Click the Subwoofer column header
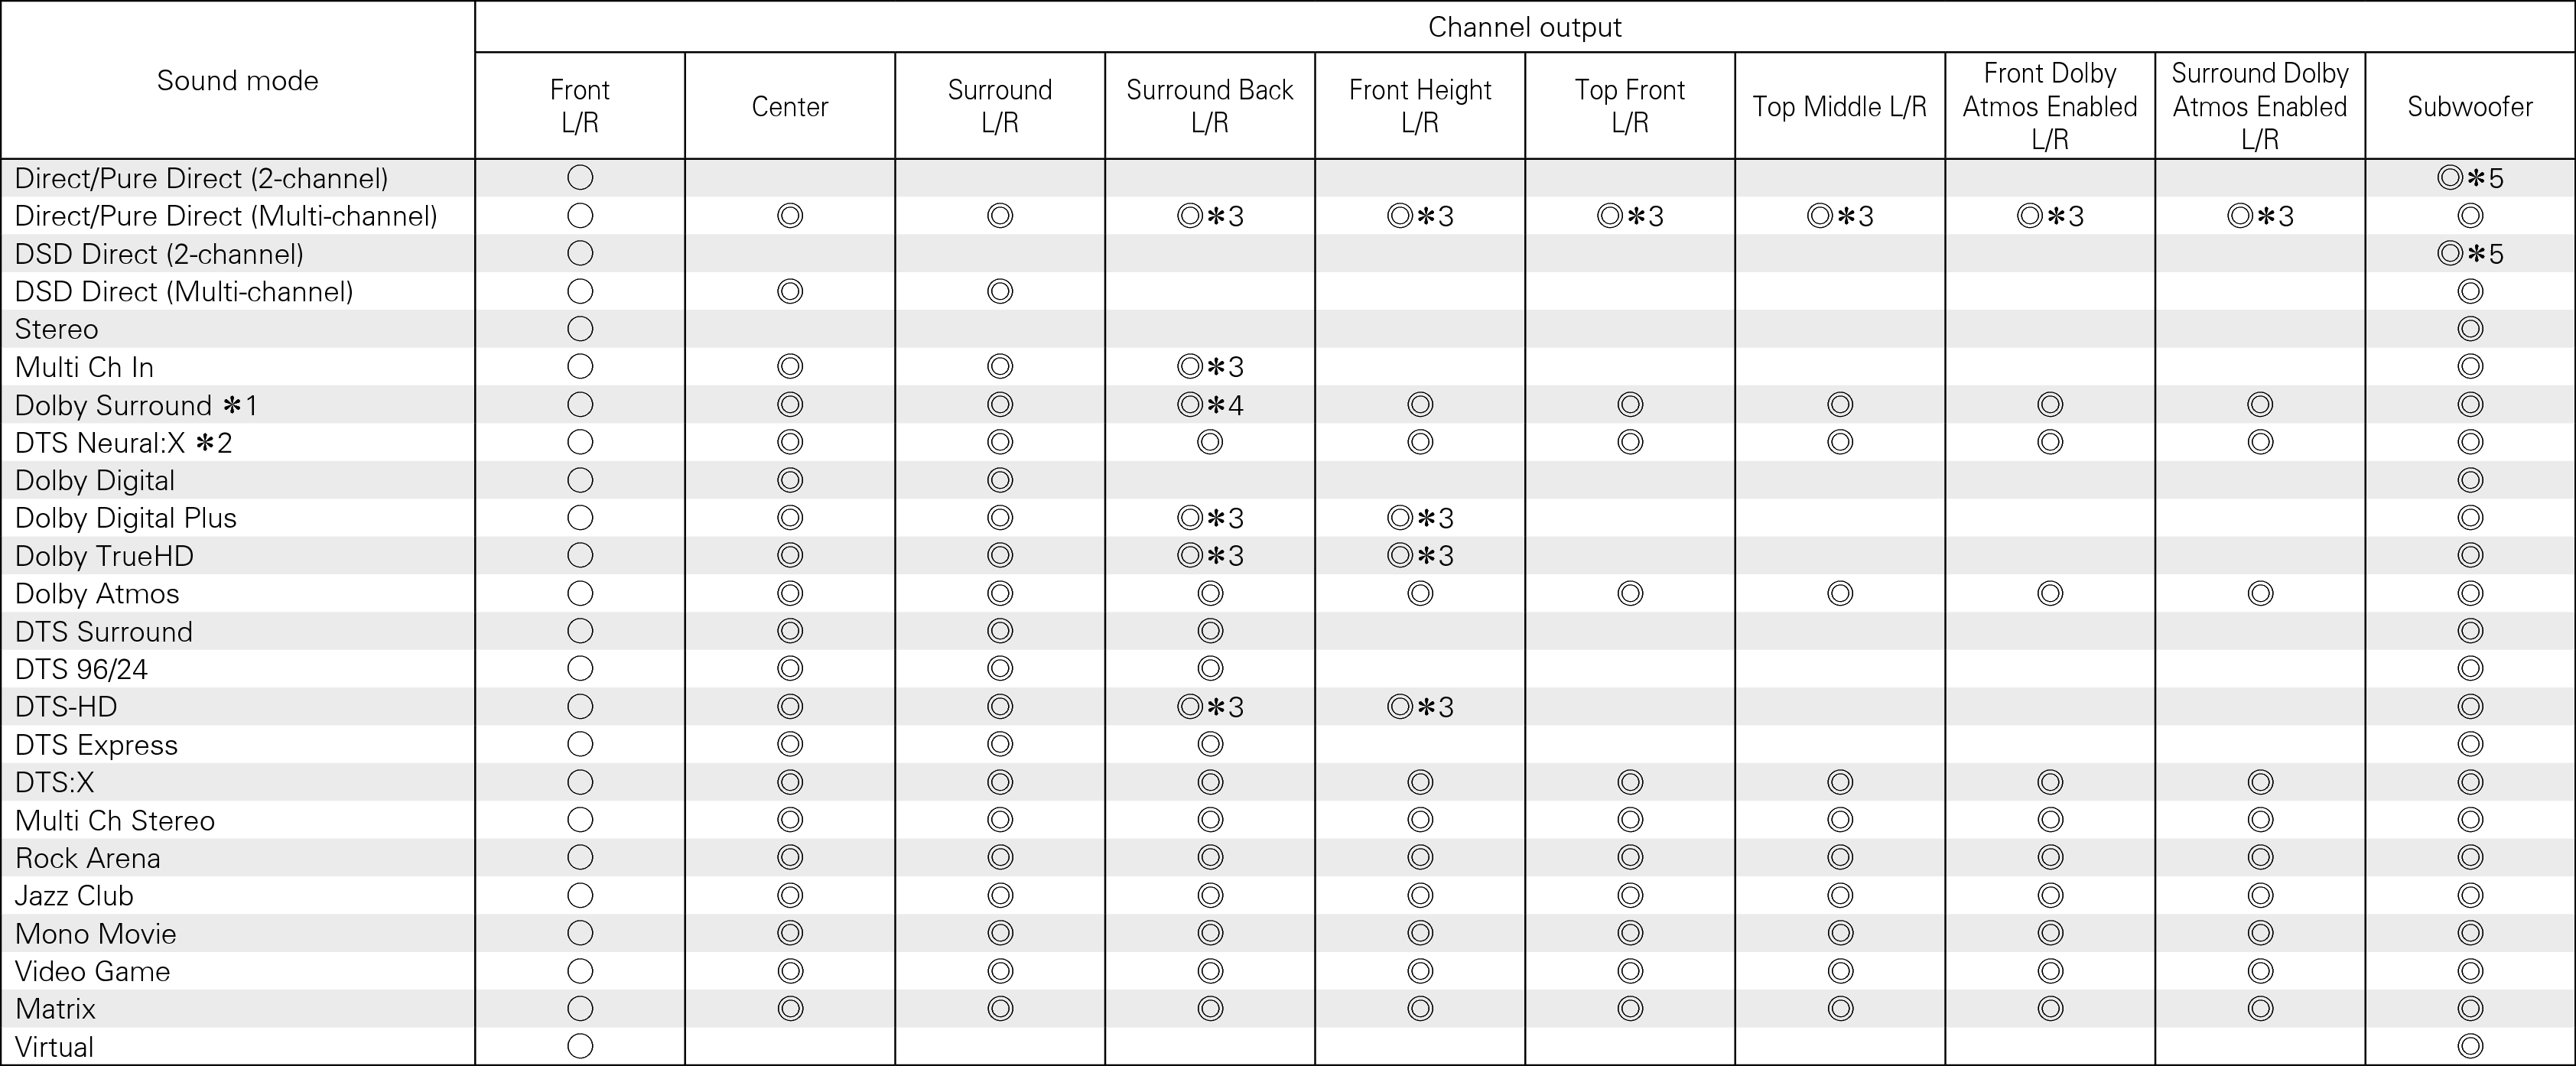 (2469, 106)
